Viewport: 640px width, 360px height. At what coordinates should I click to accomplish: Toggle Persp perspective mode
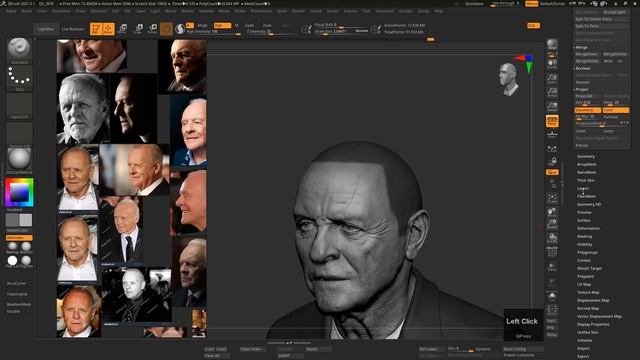click(x=552, y=121)
